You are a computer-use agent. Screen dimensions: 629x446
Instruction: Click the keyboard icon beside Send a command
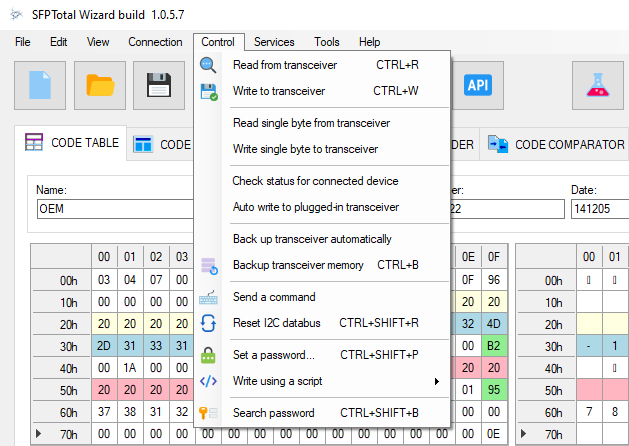(x=208, y=298)
